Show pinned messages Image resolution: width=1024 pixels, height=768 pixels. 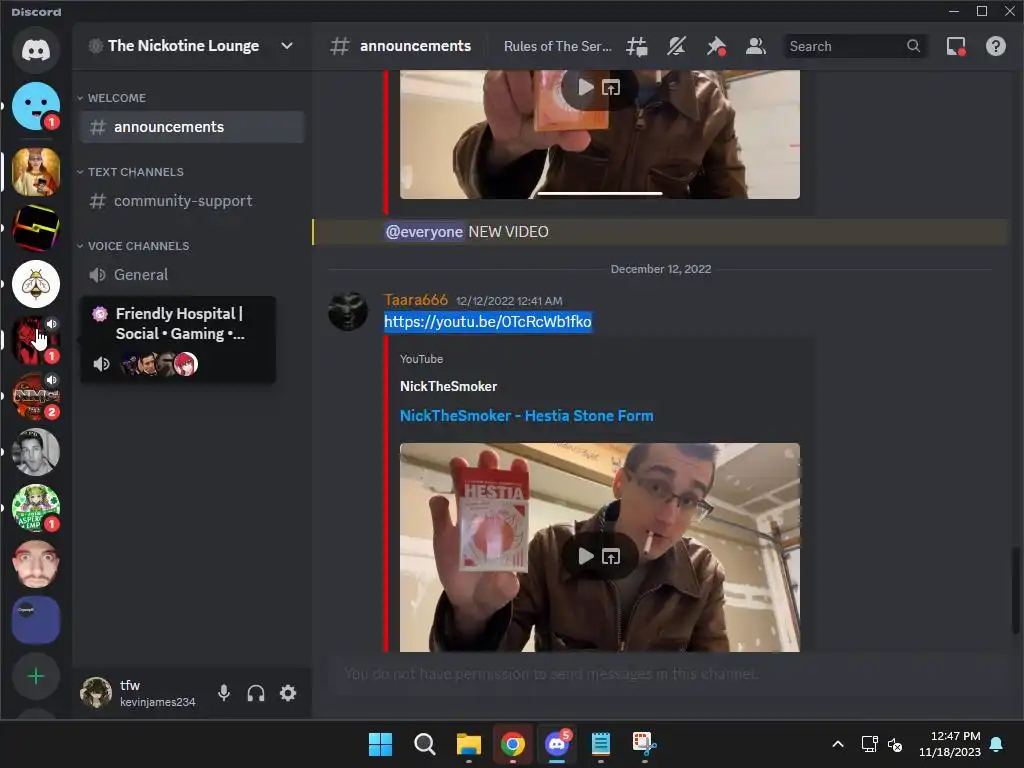click(716, 46)
